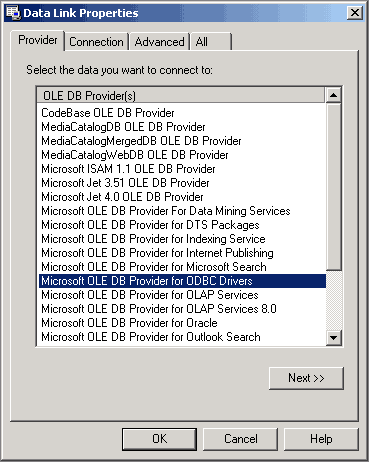Select Provider for Internet Publishing
Screen dimensions: 369x462
pos(182,253)
